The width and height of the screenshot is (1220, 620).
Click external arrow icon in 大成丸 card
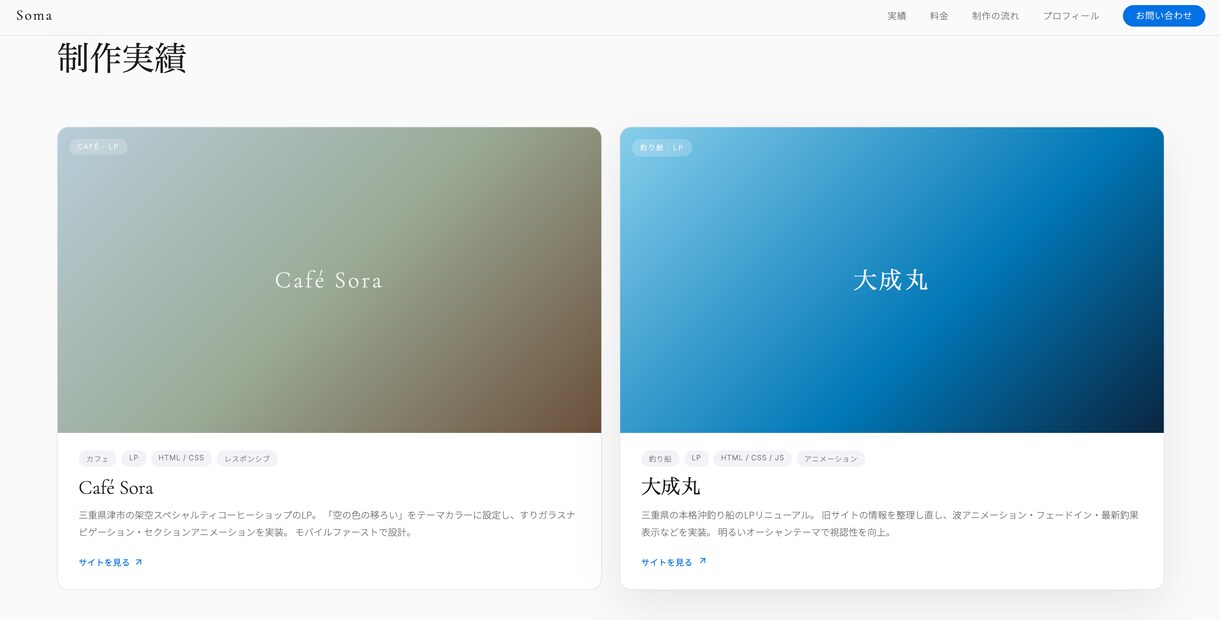(x=702, y=561)
